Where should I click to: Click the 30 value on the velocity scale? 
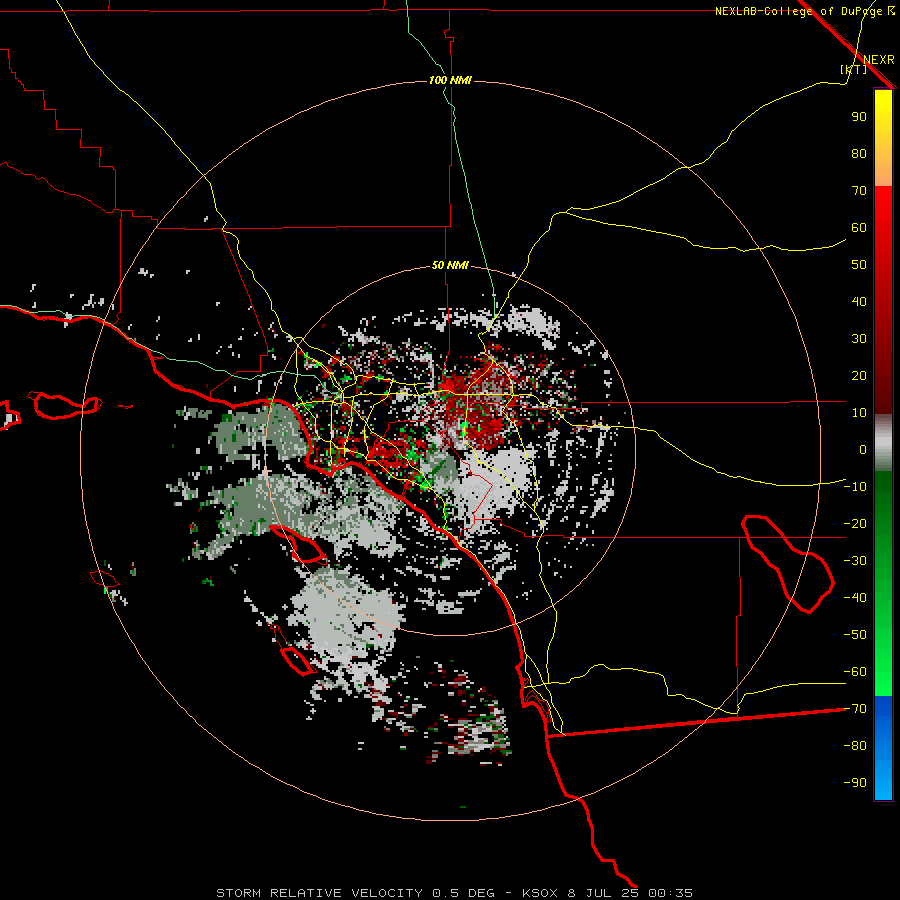coord(859,339)
